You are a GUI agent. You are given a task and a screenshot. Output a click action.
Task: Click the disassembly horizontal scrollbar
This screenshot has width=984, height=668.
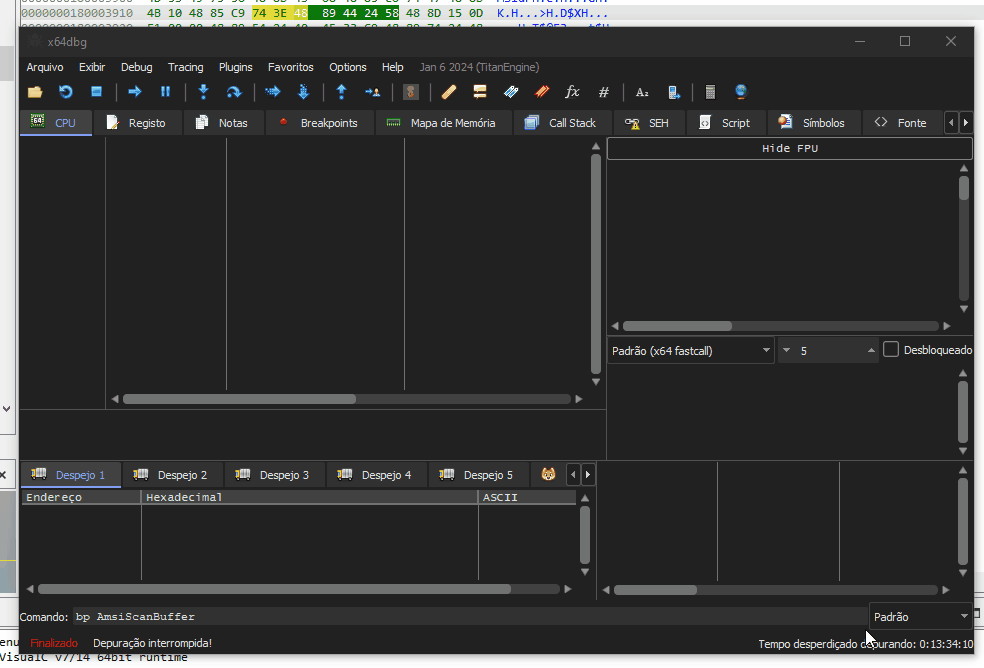click(x=238, y=399)
